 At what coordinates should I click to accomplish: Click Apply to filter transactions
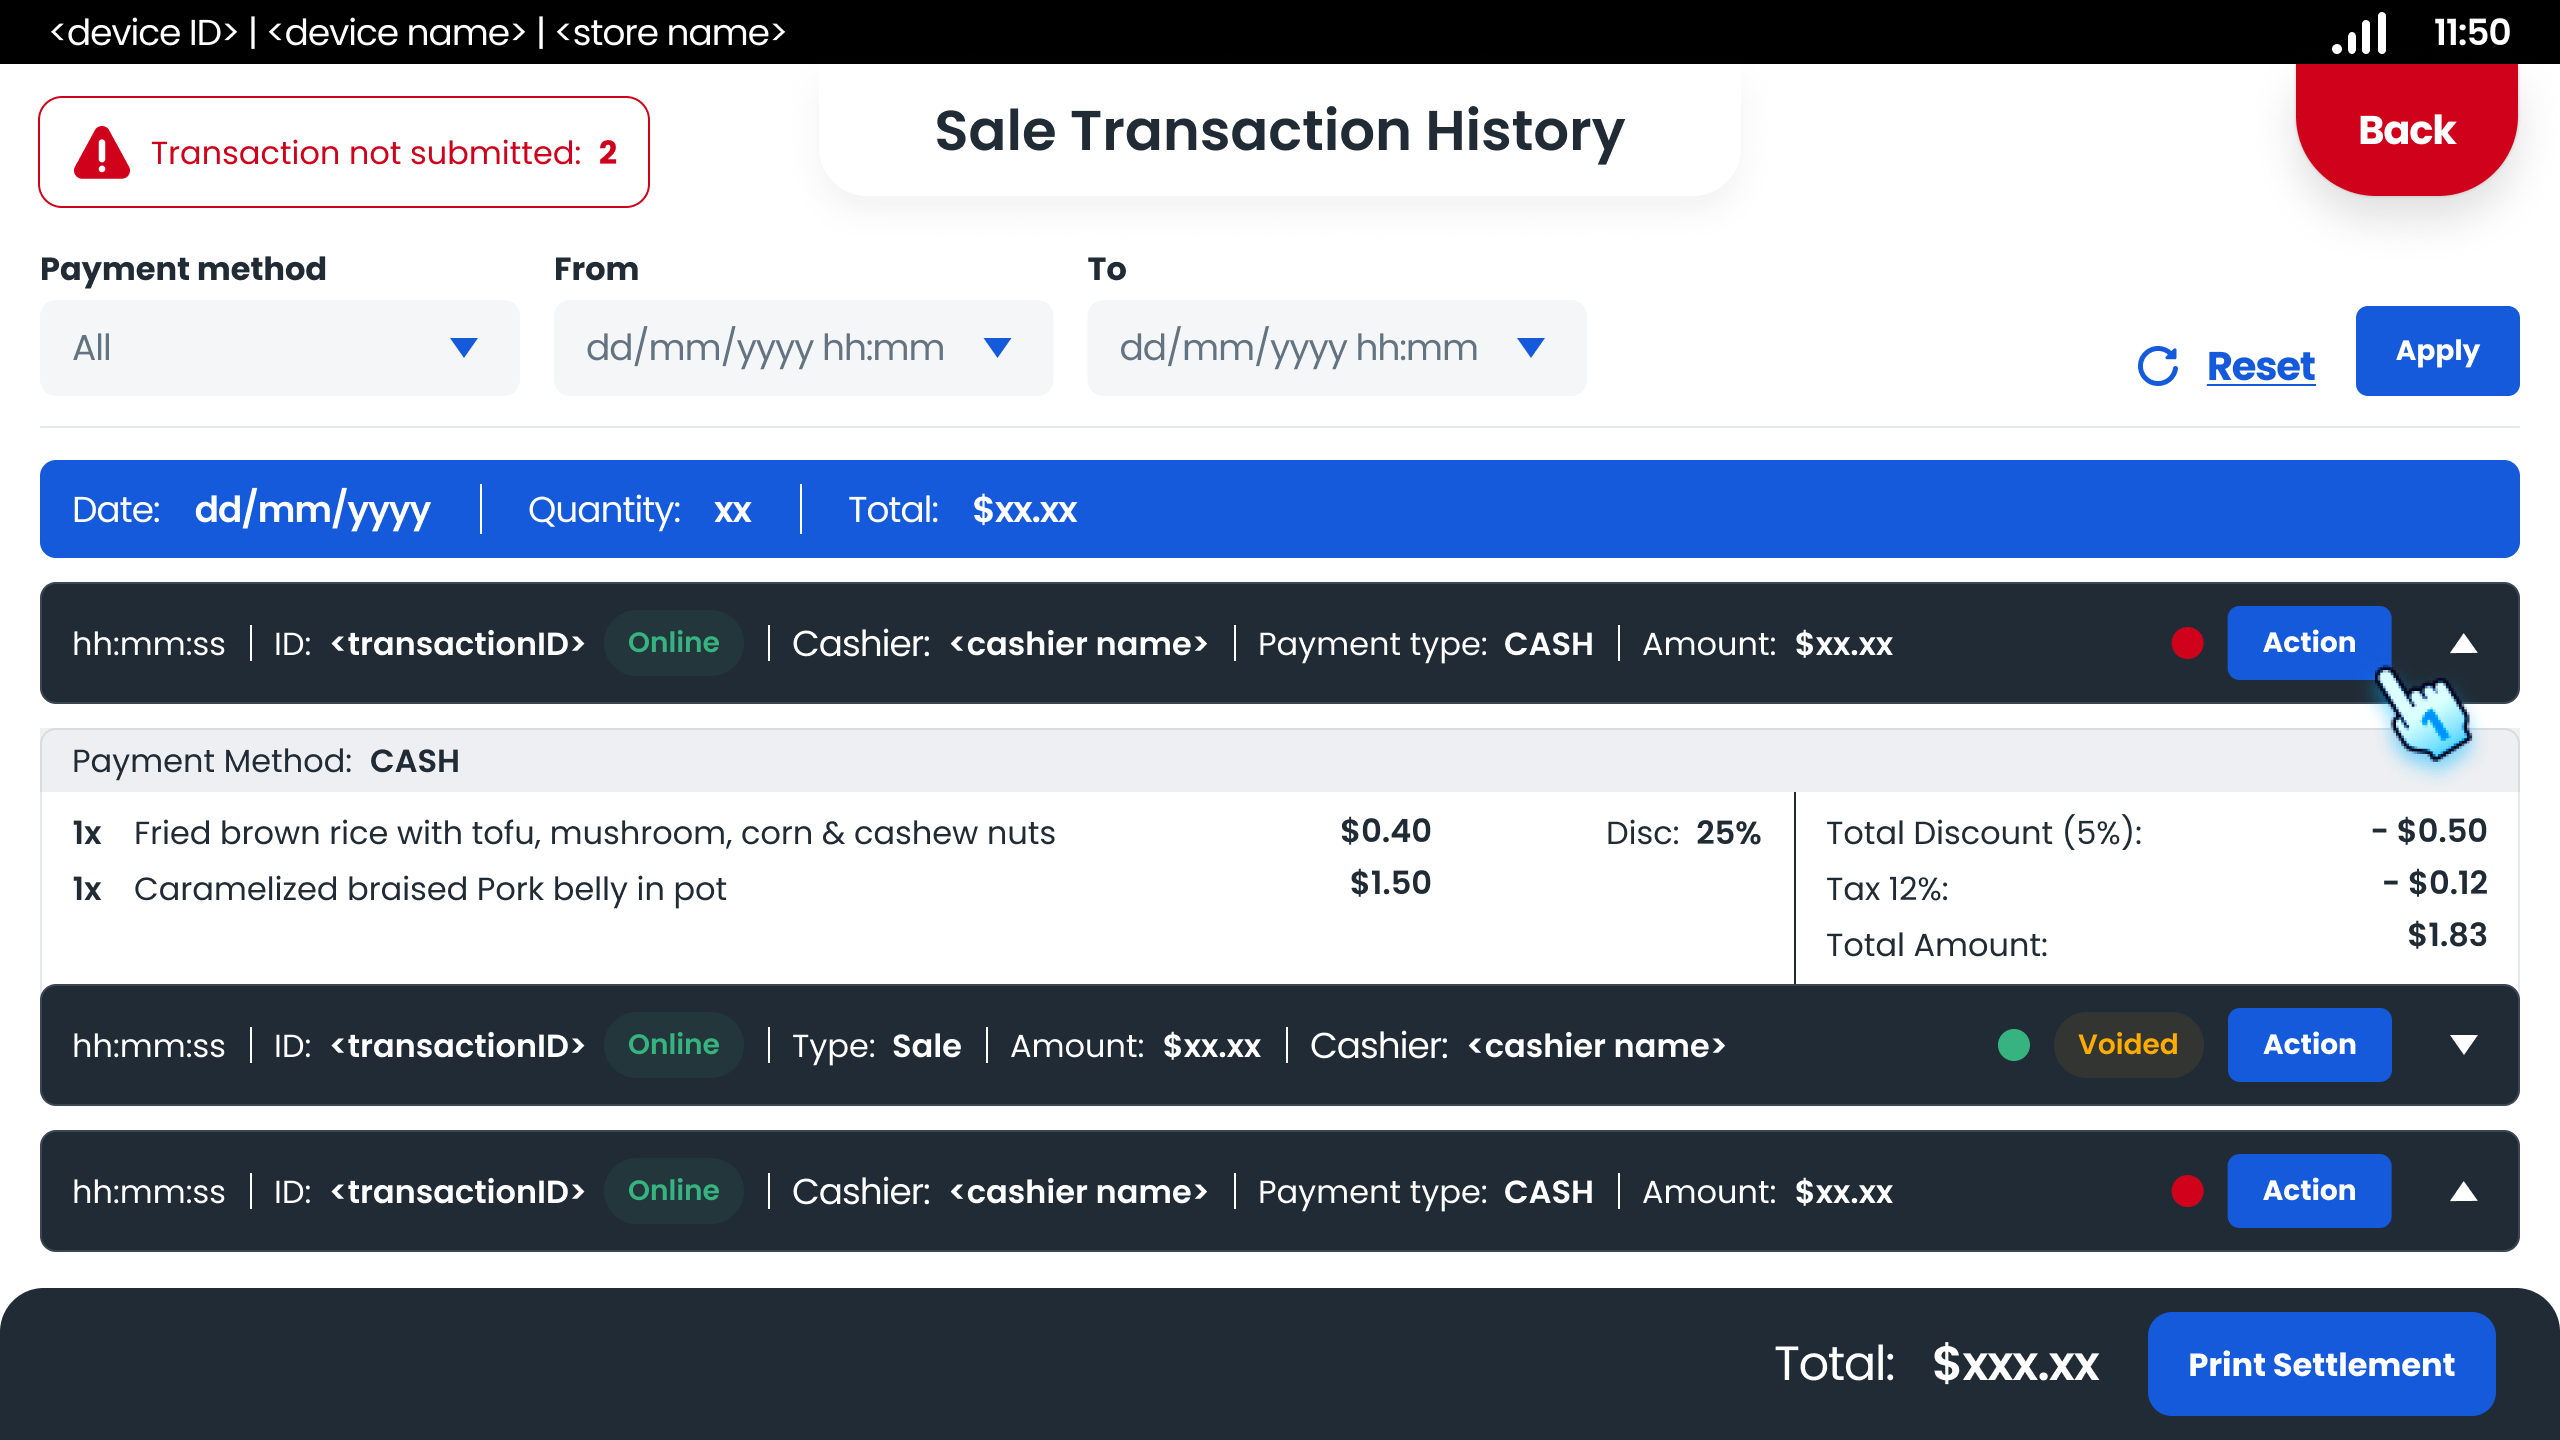(x=2438, y=350)
